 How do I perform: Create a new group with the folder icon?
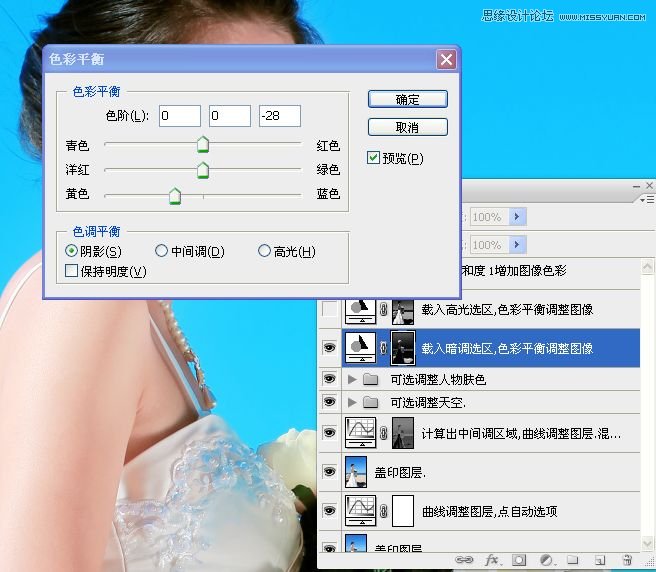click(x=573, y=560)
